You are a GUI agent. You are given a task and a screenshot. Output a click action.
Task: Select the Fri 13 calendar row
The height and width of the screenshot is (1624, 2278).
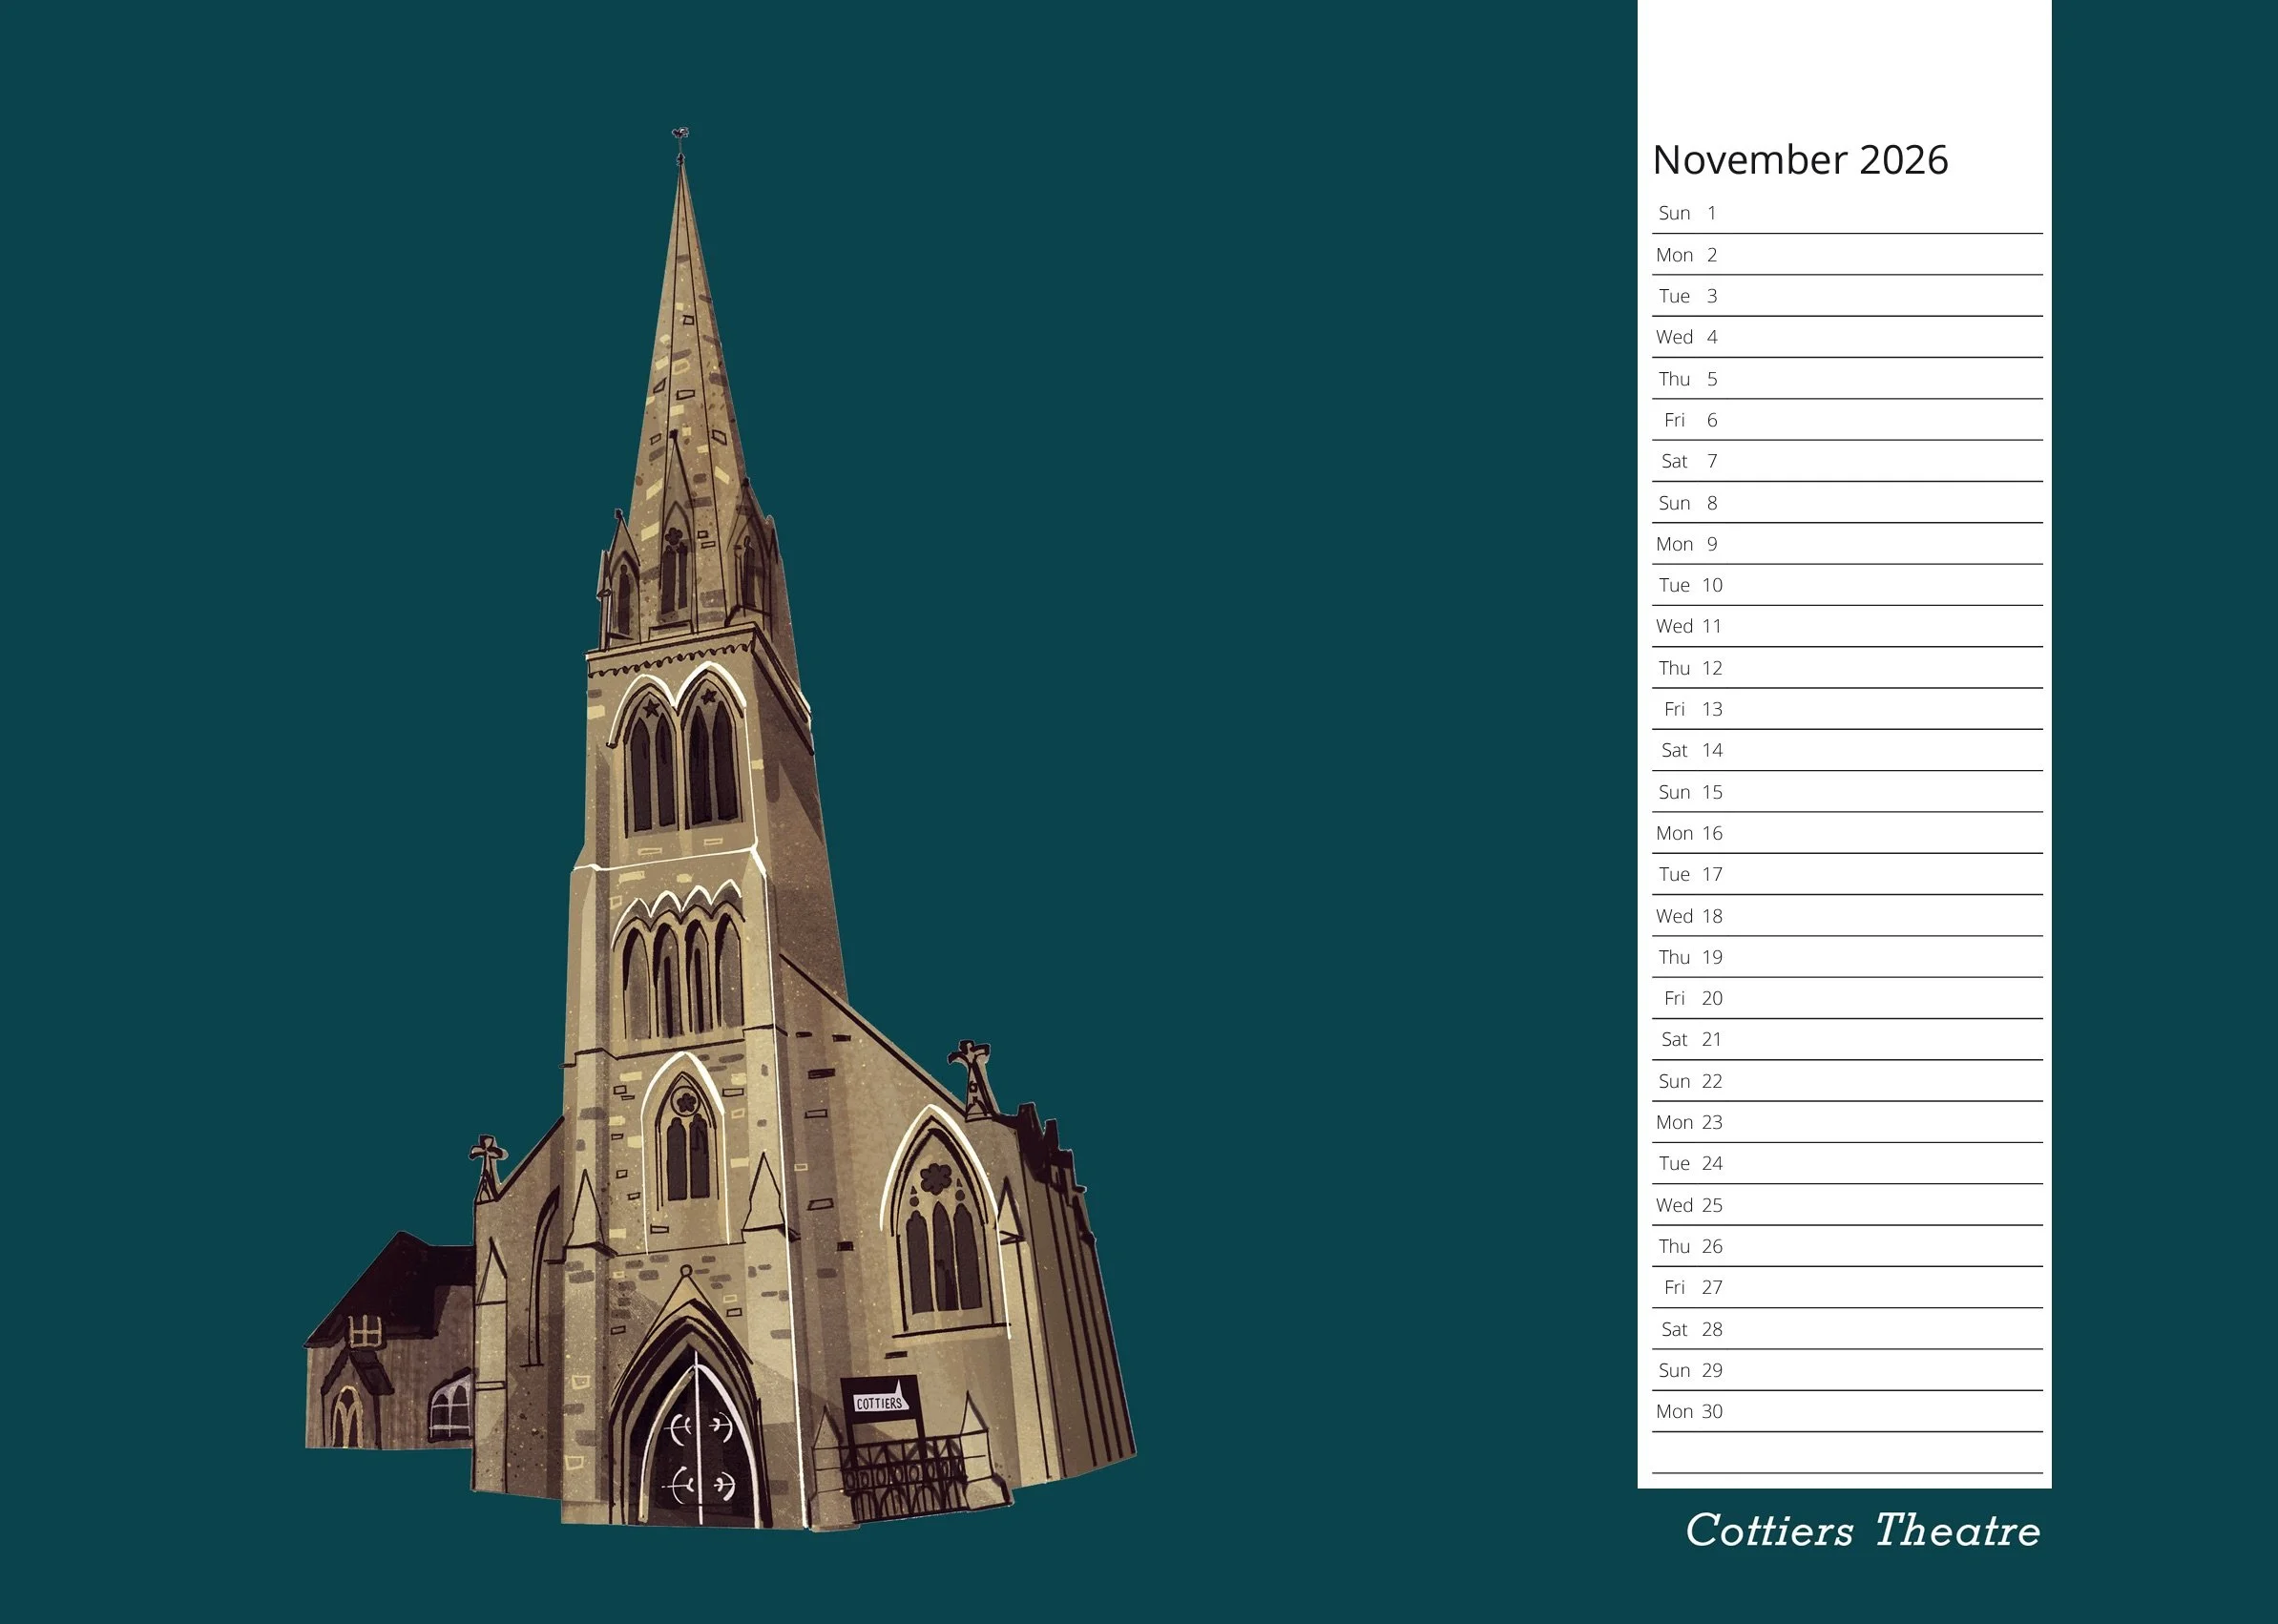point(1846,709)
